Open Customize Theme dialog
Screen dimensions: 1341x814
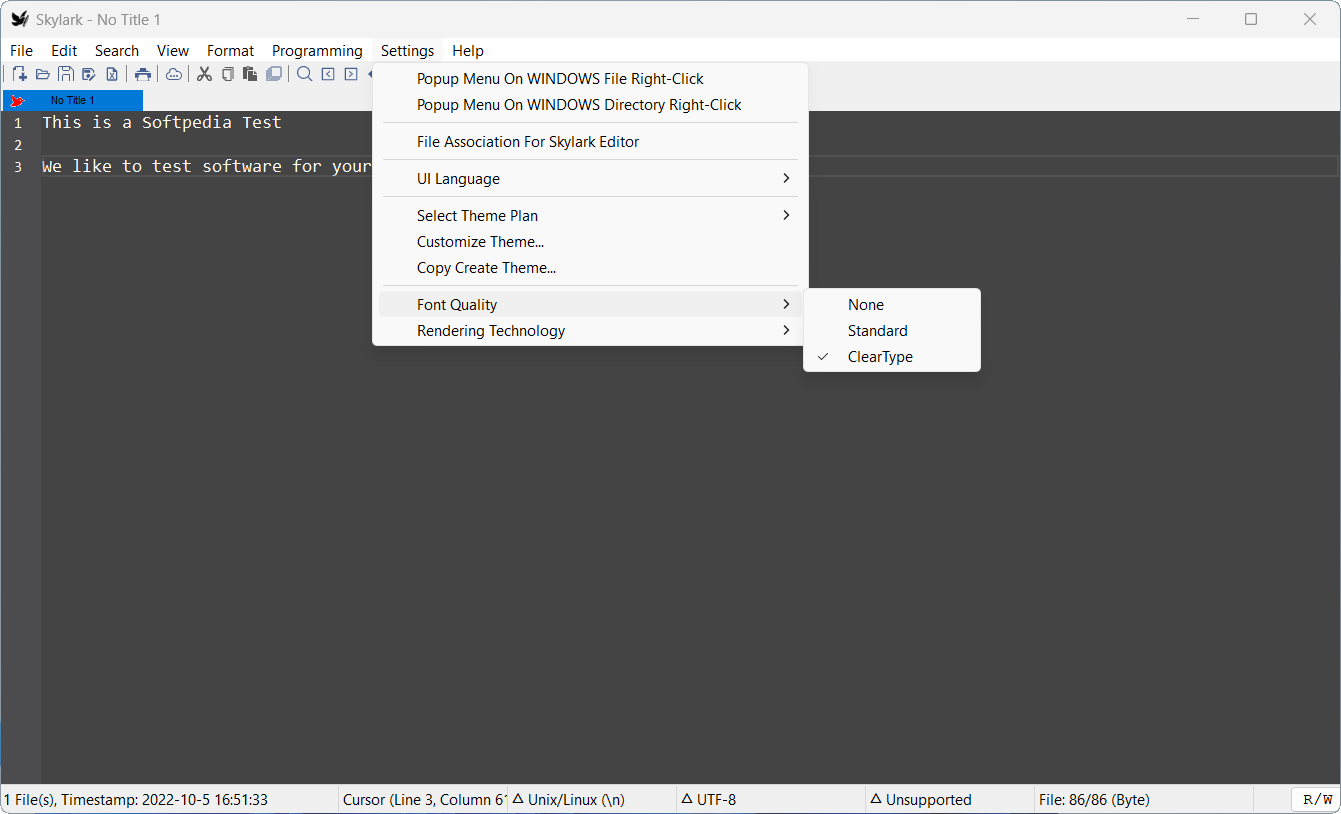click(590, 242)
